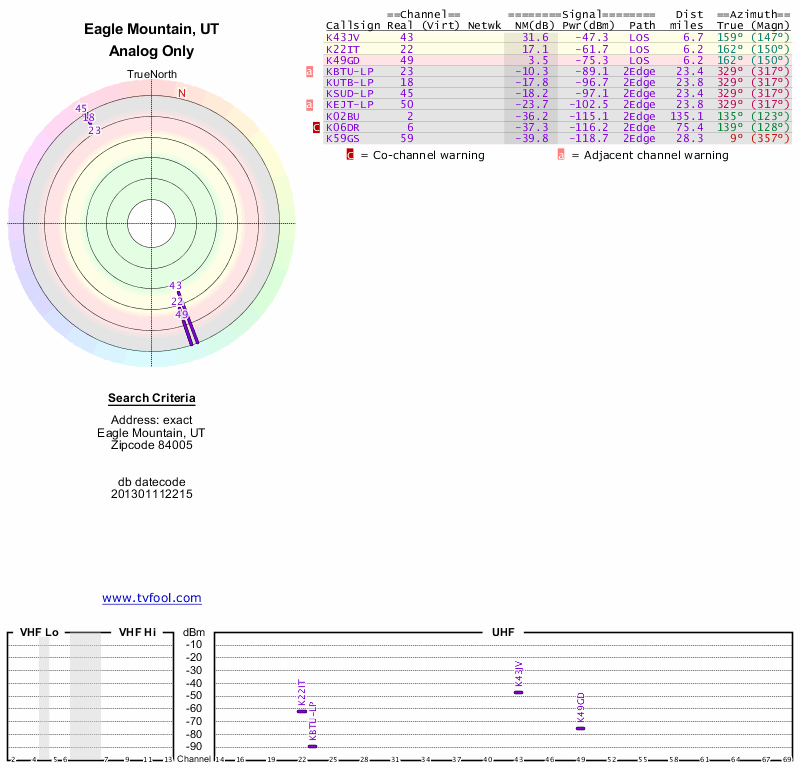The image size is (800, 768).
Task: Click the Pwr(dBm) column header
Action: point(588,26)
